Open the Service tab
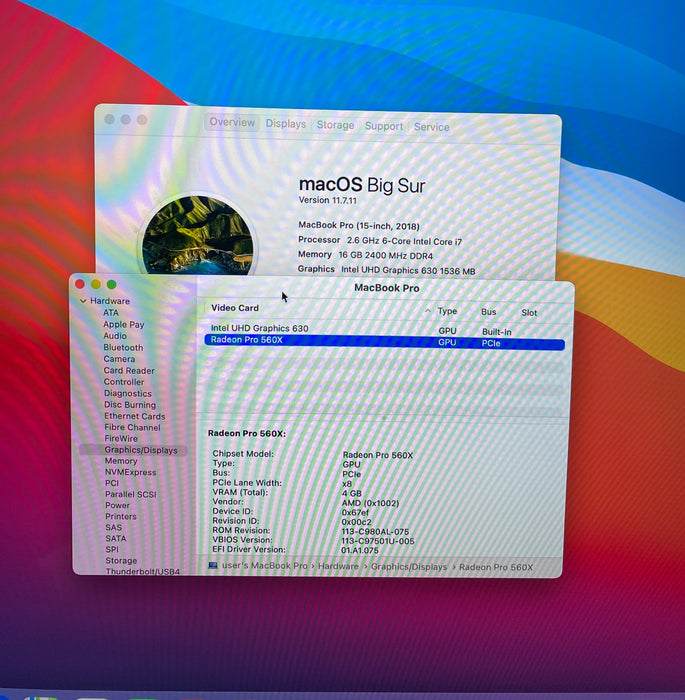Image resolution: width=685 pixels, height=700 pixels. [431, 127]
